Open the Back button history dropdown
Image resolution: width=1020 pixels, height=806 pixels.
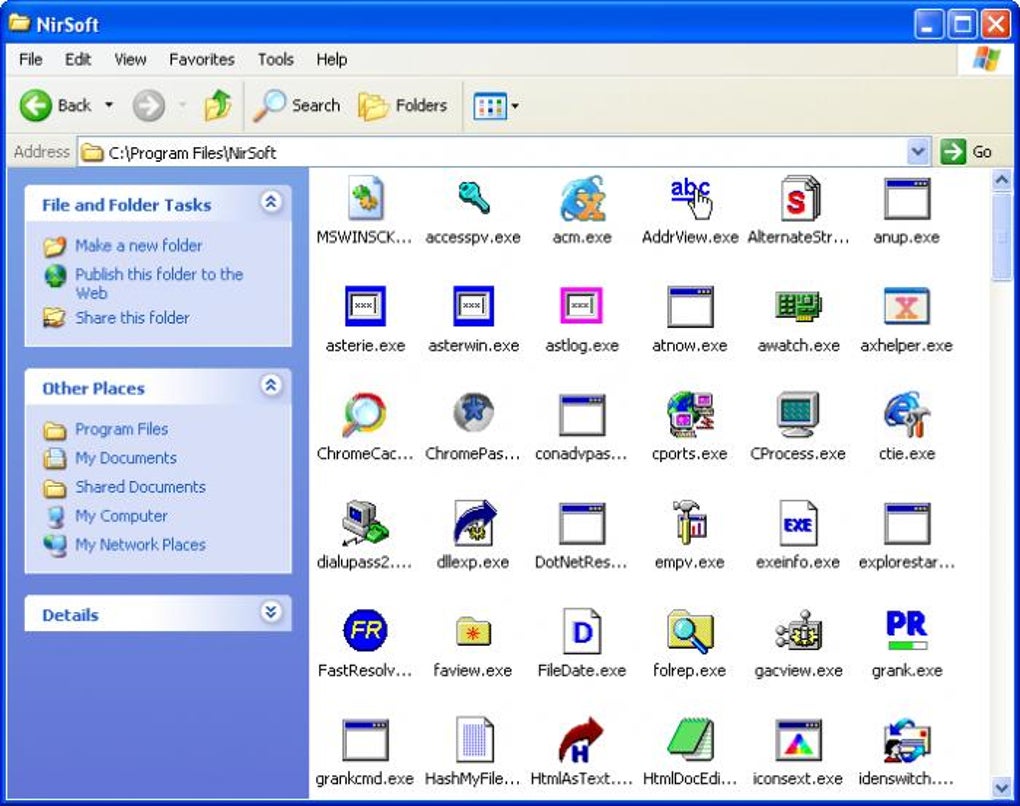[x=109, y=105]
